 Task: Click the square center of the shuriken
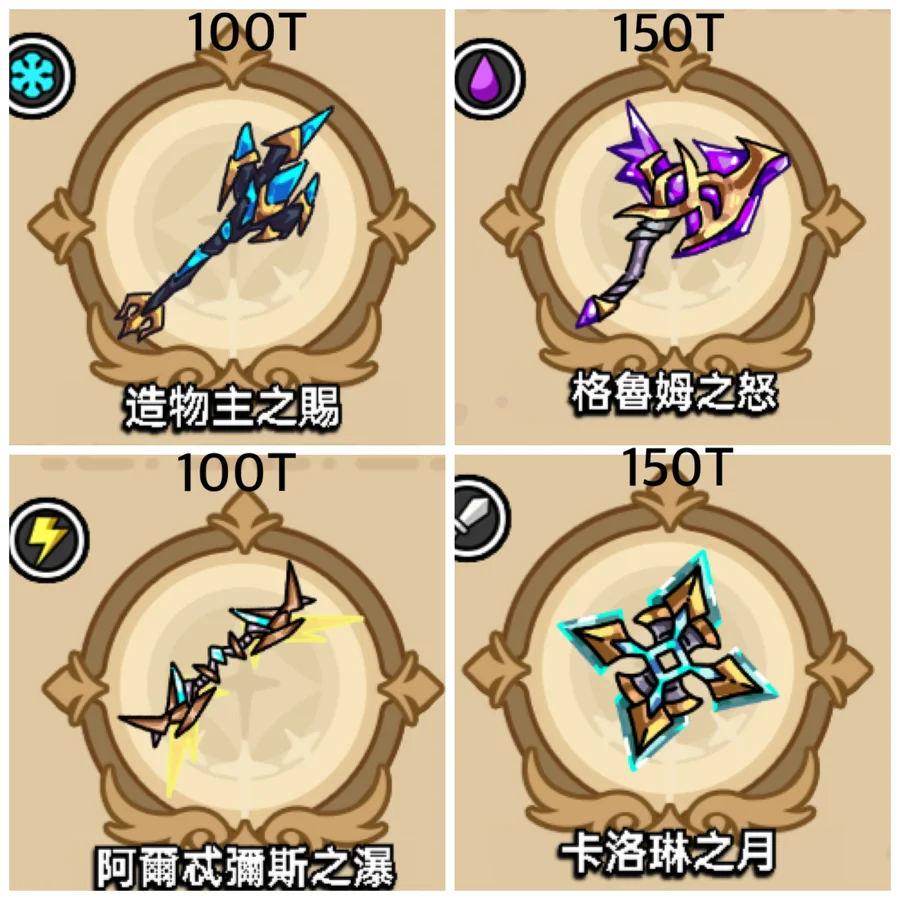click(x=666, y=662)
